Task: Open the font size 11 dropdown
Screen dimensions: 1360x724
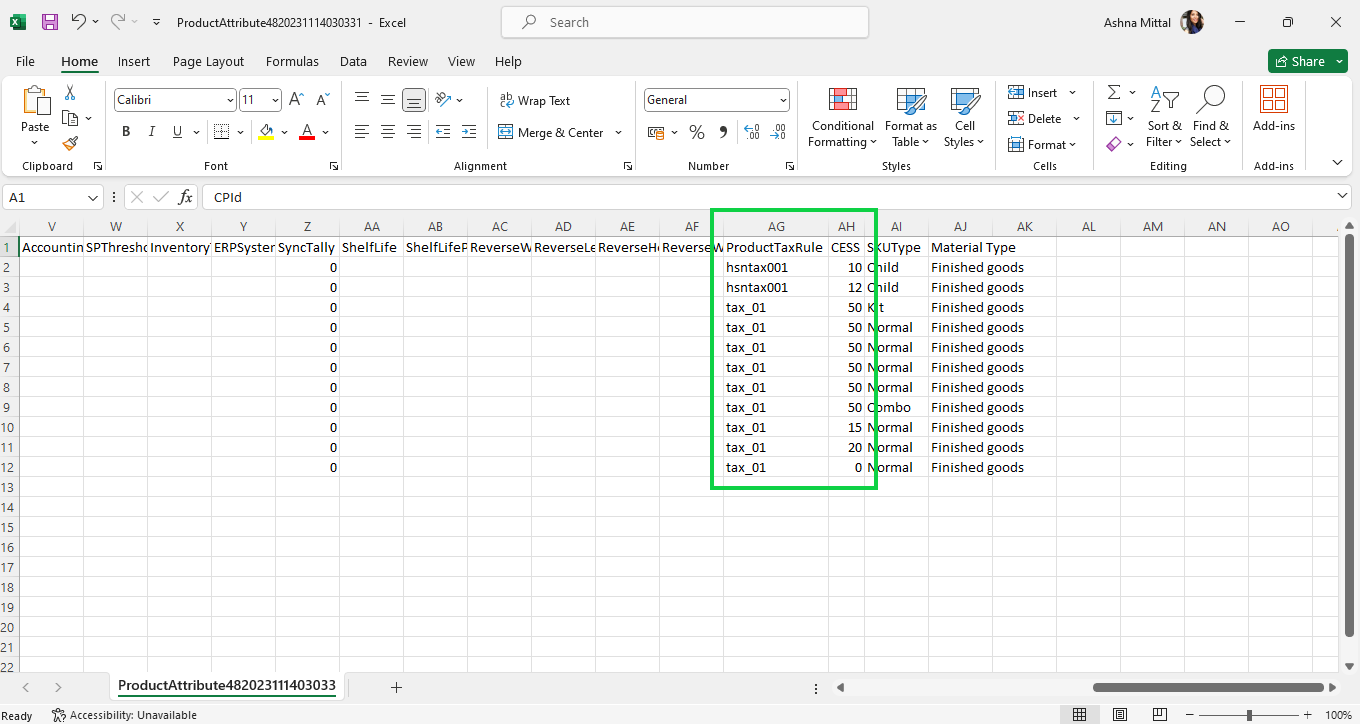Action: (274, 100)
